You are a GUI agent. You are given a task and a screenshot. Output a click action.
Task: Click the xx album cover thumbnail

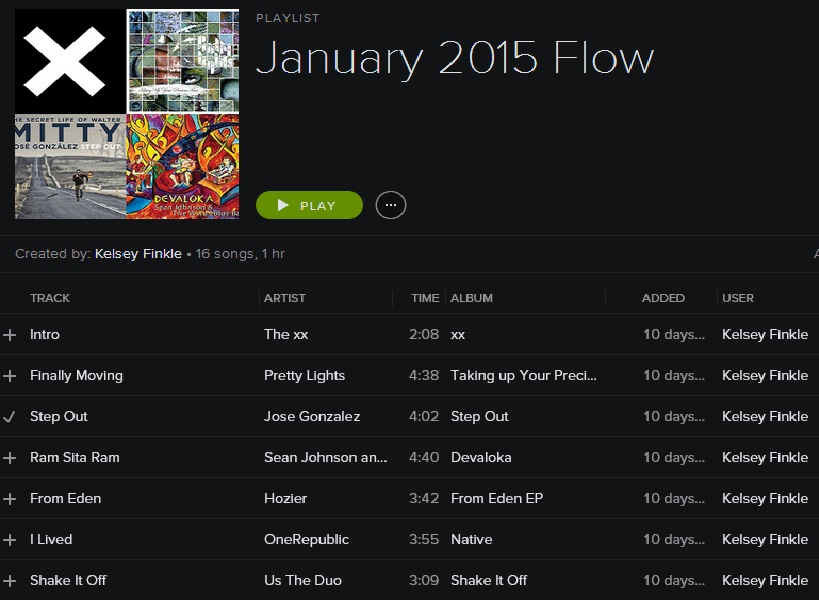(70, 61)
